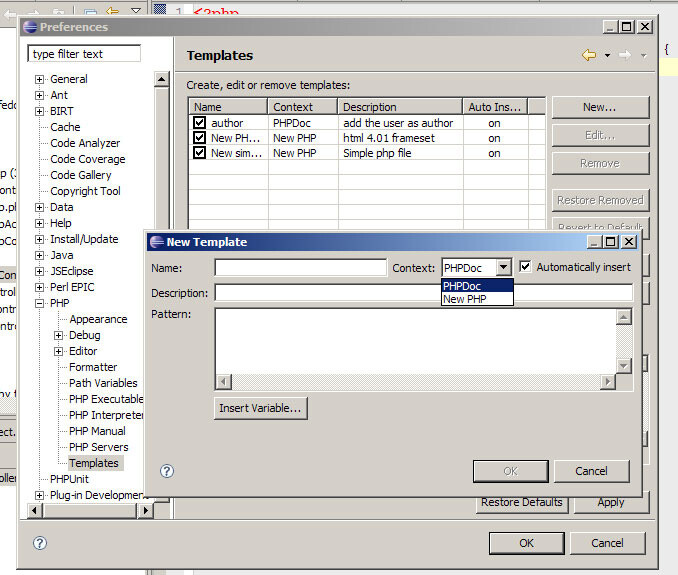Click inside the Pattern text area
Image resolution: width=678 pixels, height=575 pixels.
(x=416, y=342)
